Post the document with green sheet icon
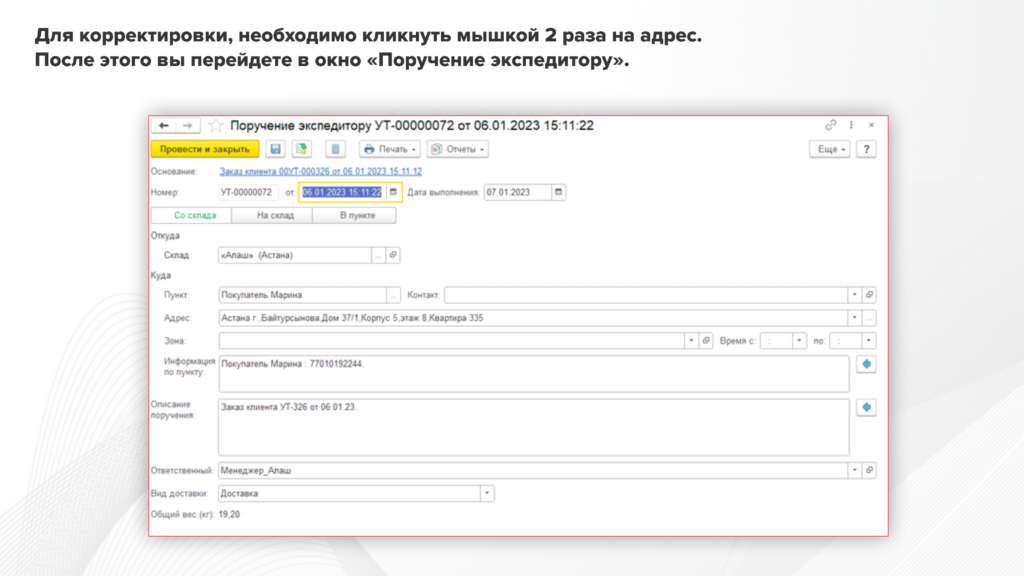The width and height of the screenshot is (1024, 576). [x=302, y=149]
